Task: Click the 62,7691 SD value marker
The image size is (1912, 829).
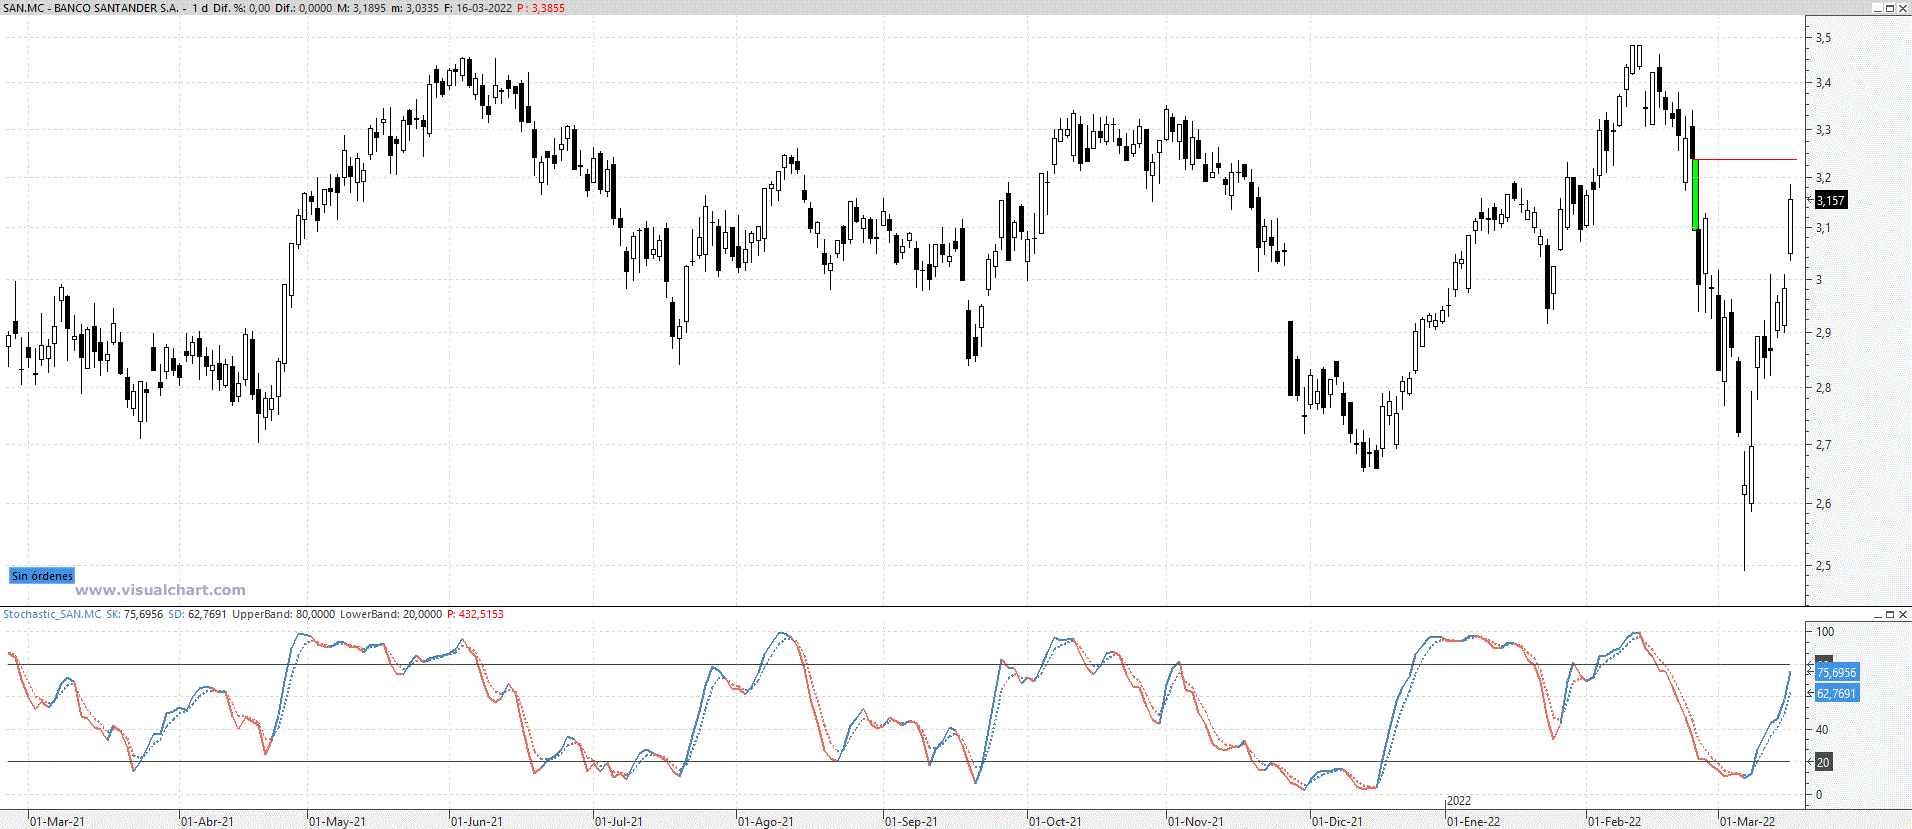Action: point(1836,694)
